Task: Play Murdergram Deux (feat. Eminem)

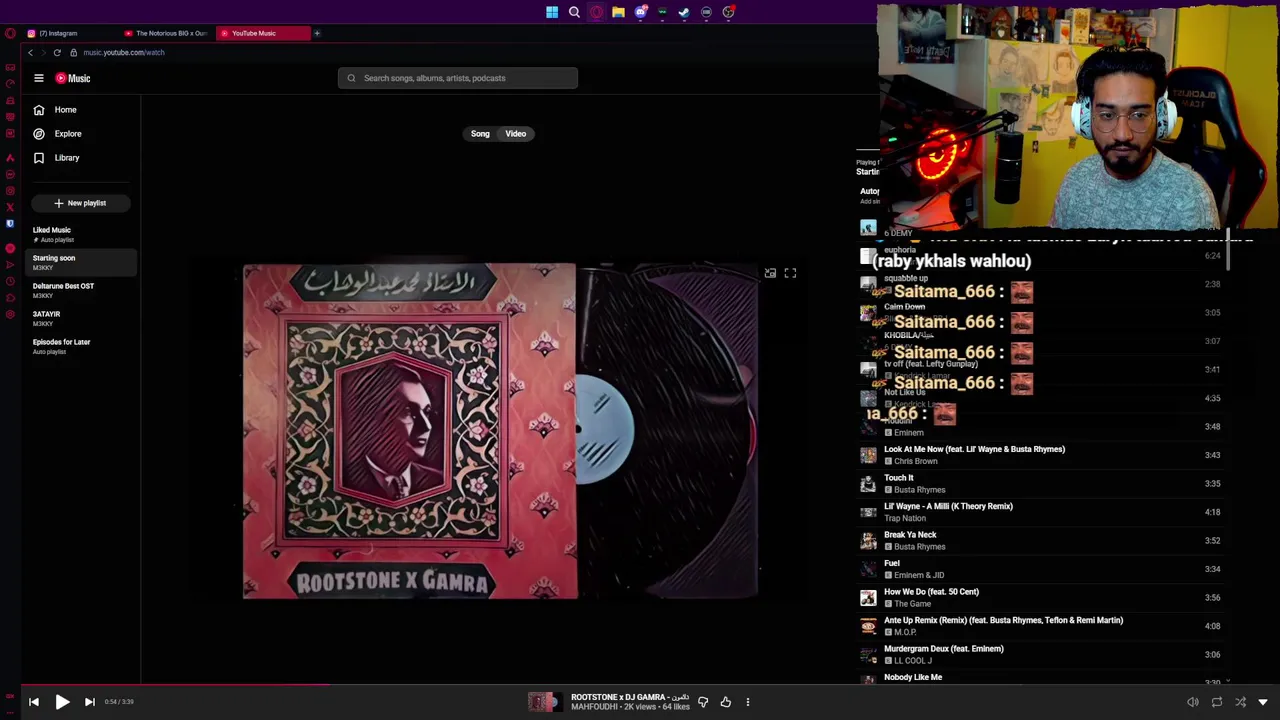Action: tap(1040, 654)
